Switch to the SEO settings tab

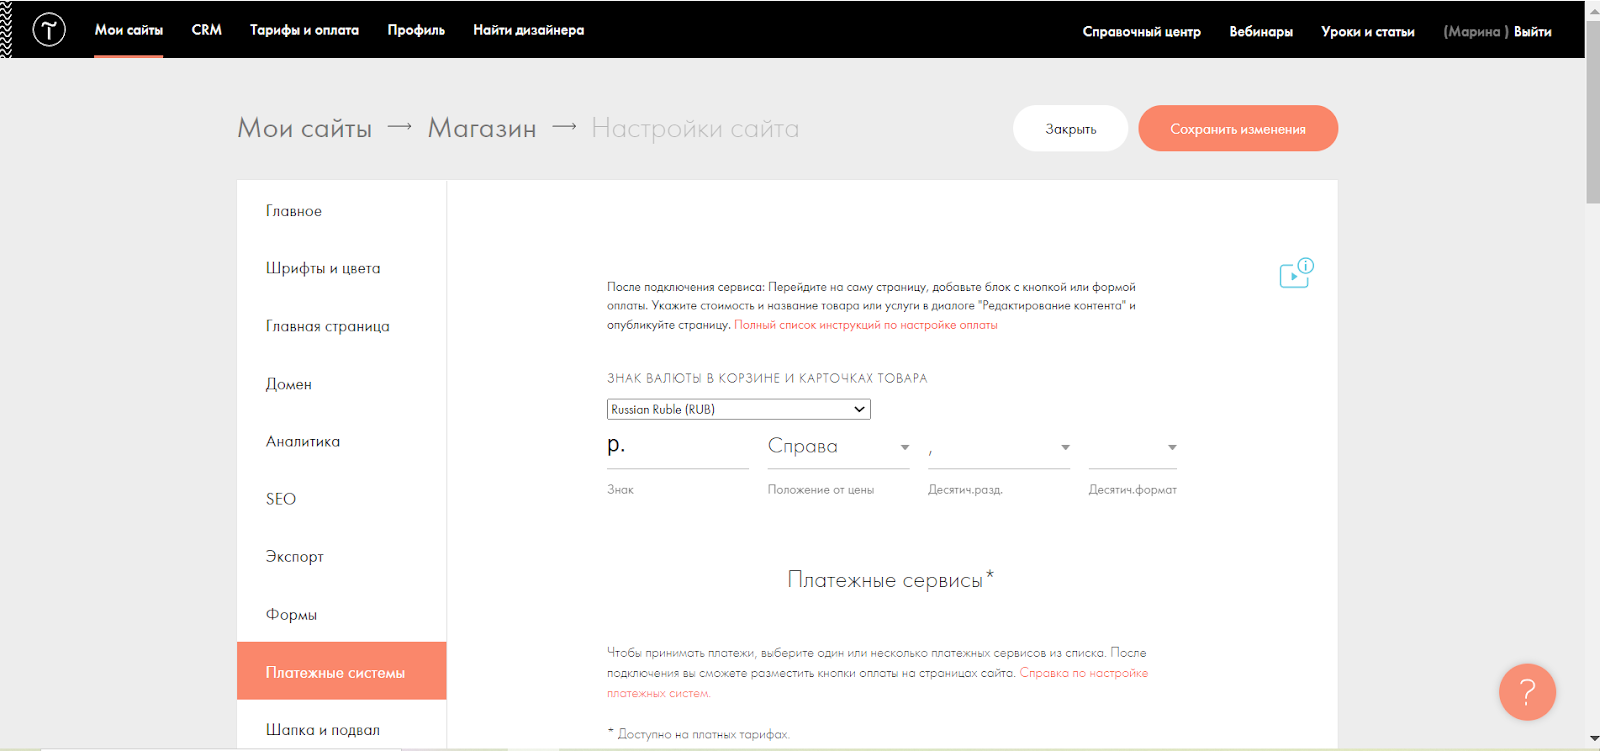click(x=281, y=499)
